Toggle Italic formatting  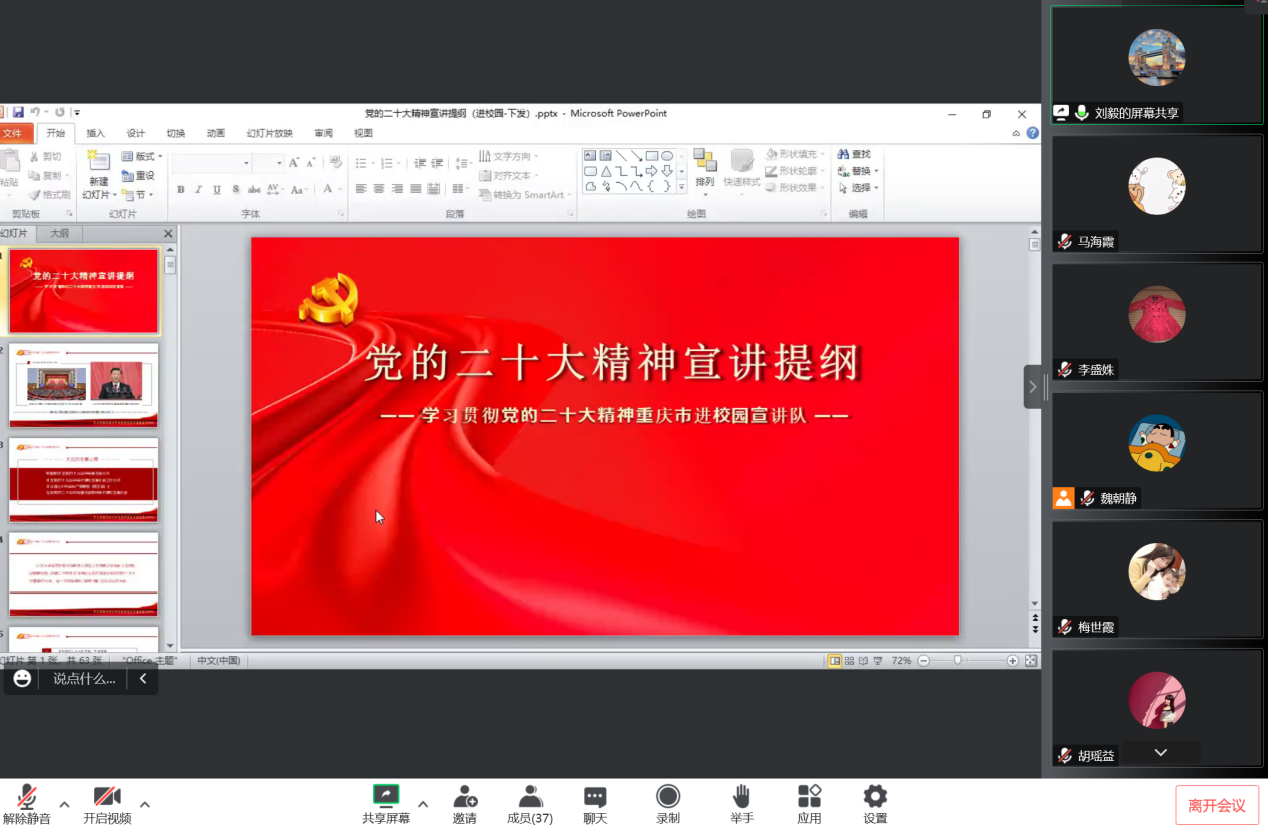199,189
